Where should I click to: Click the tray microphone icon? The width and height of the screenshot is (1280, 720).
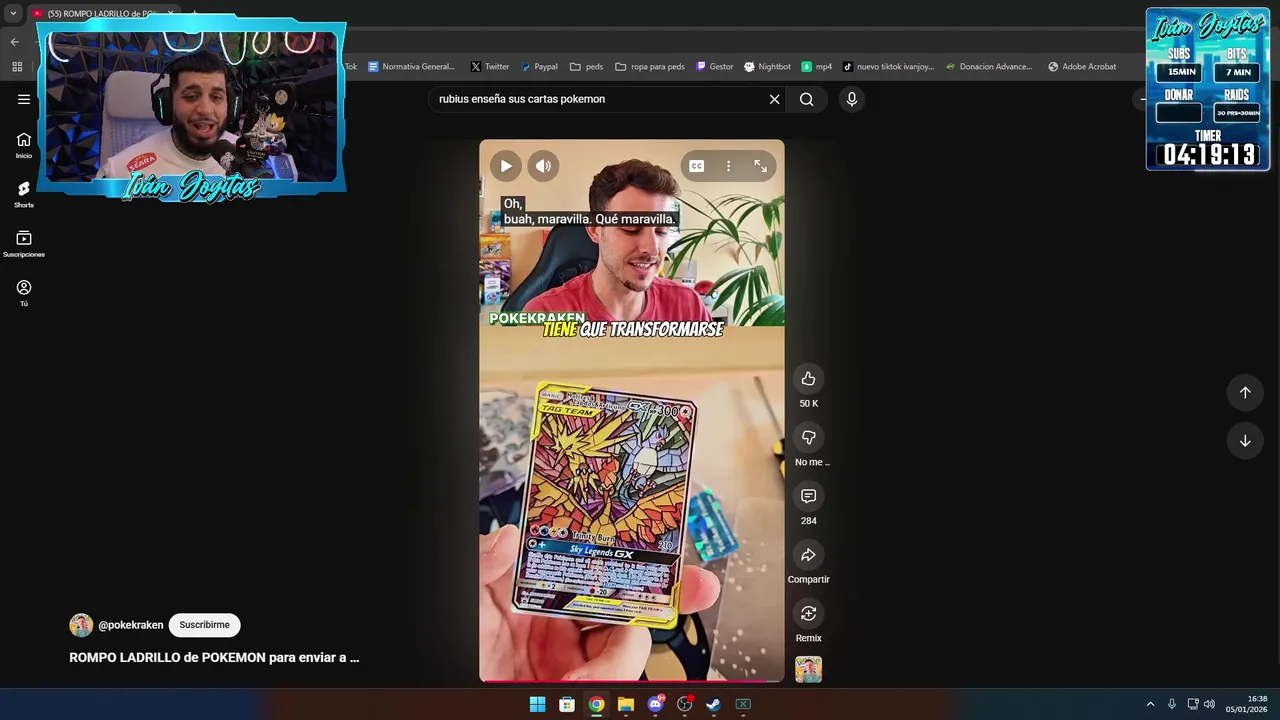point(1172,704)
